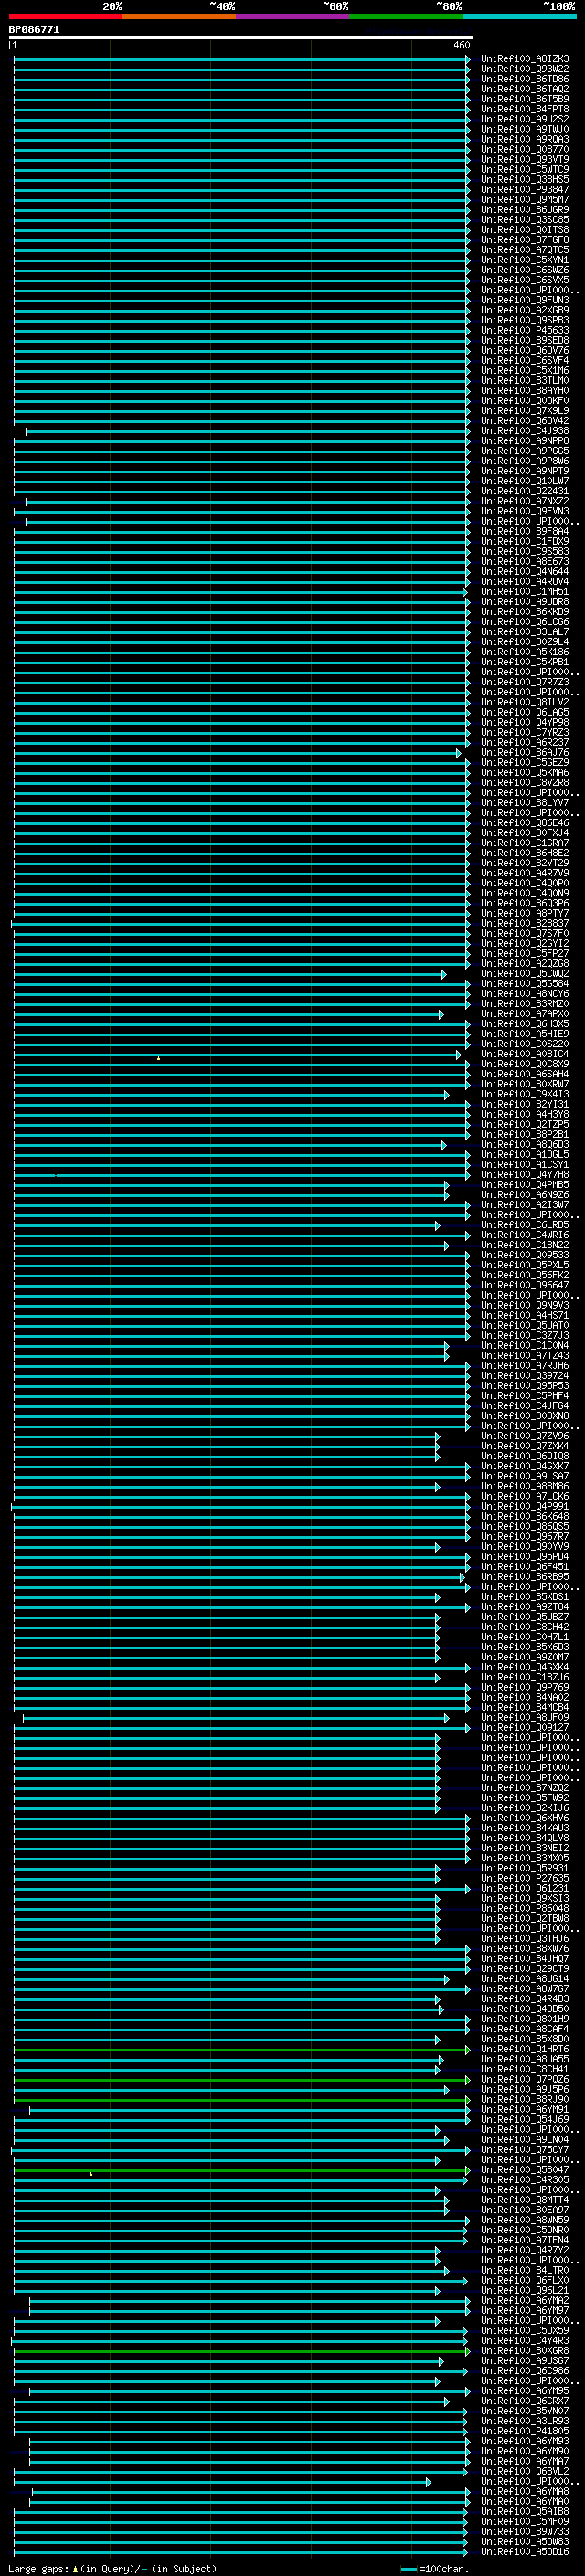Image resolution: width=585 pixels, height=2576 pixels.
Task: Click the orange ~40% identity legend bar
Action: 179,16
